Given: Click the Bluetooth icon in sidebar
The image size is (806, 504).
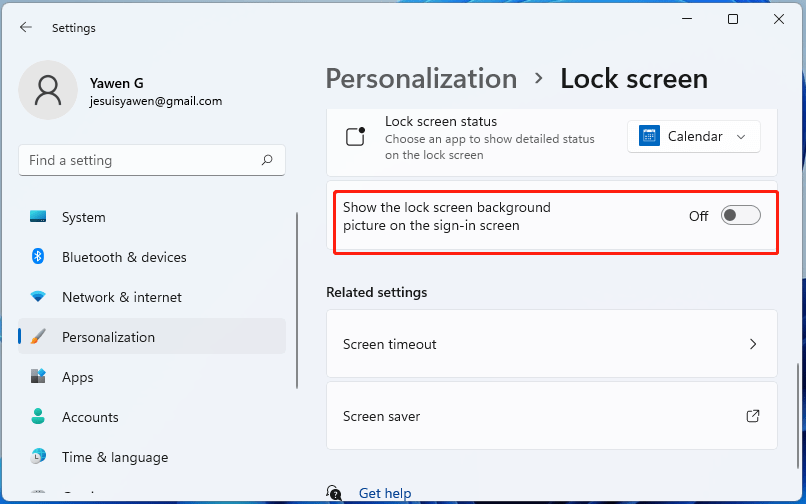Looking at the screenshot, I should (38, 256).
